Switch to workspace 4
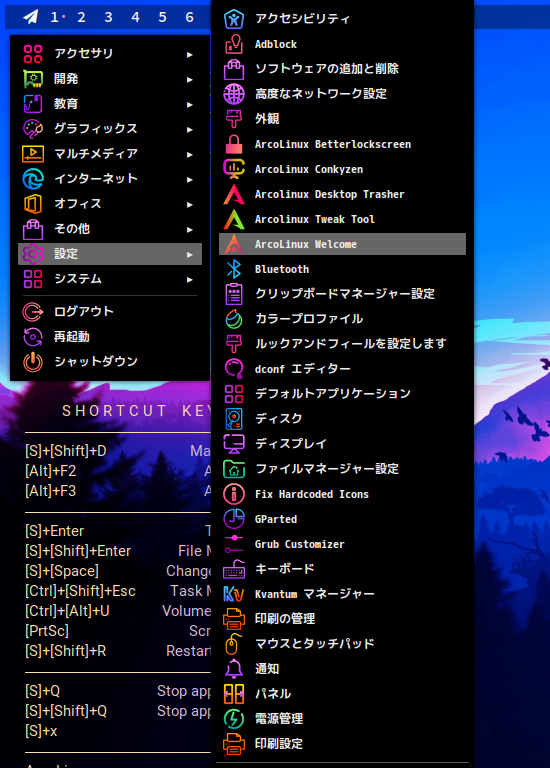The height and width of the screenshot is (768, 550). [135, 18]
